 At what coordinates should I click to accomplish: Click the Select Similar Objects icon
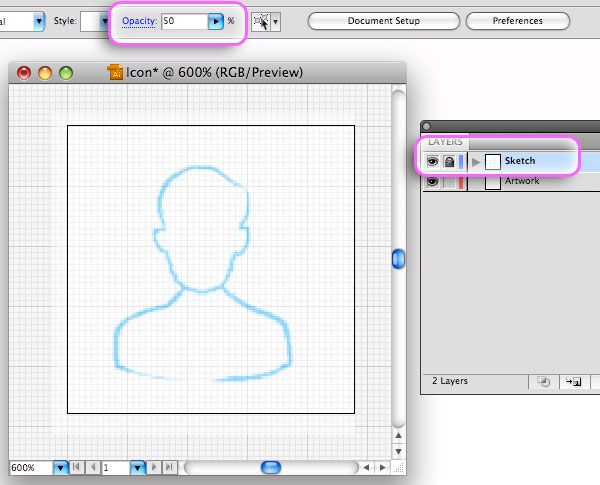coord(261,21)
